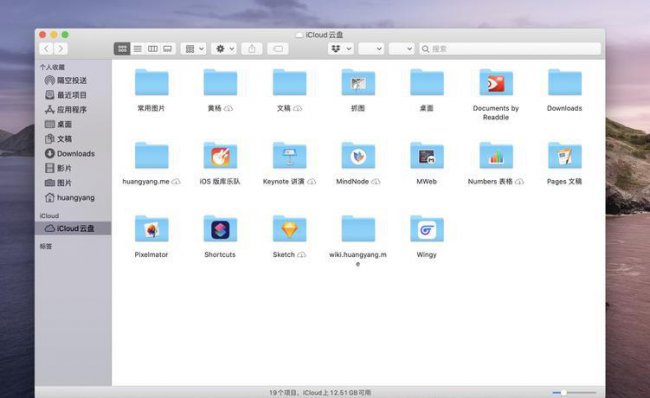Switch to column view
This screenshot has height=398, width=650.
click(153, 49)
